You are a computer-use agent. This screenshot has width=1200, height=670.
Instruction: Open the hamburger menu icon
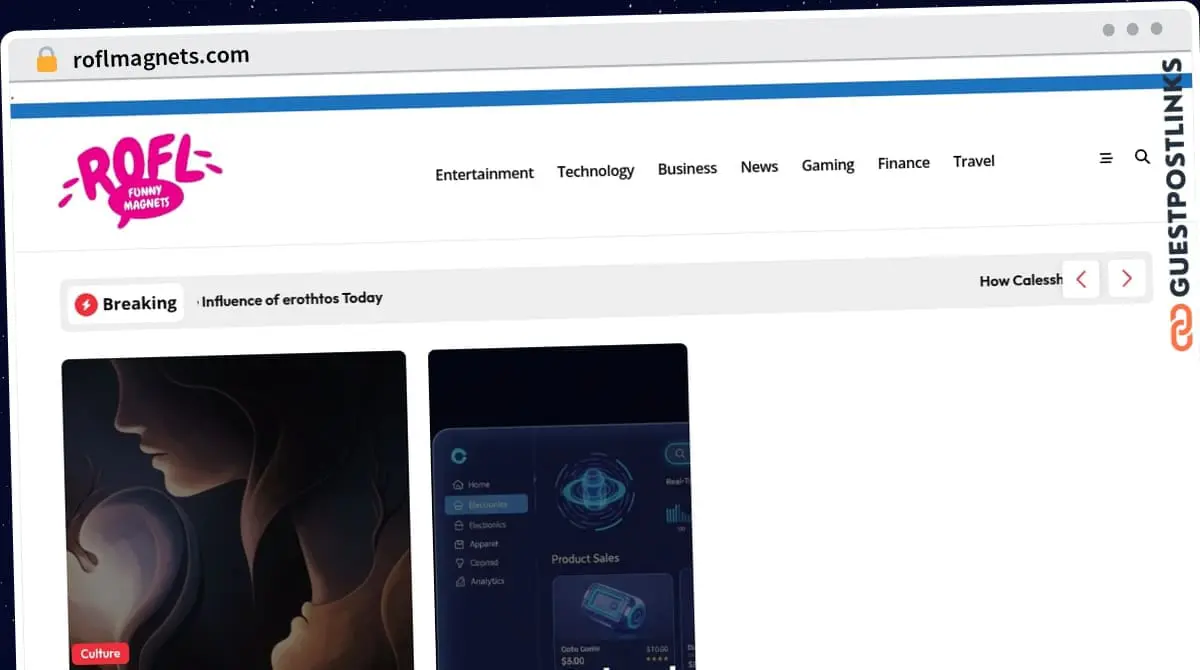click(1106, 158)
